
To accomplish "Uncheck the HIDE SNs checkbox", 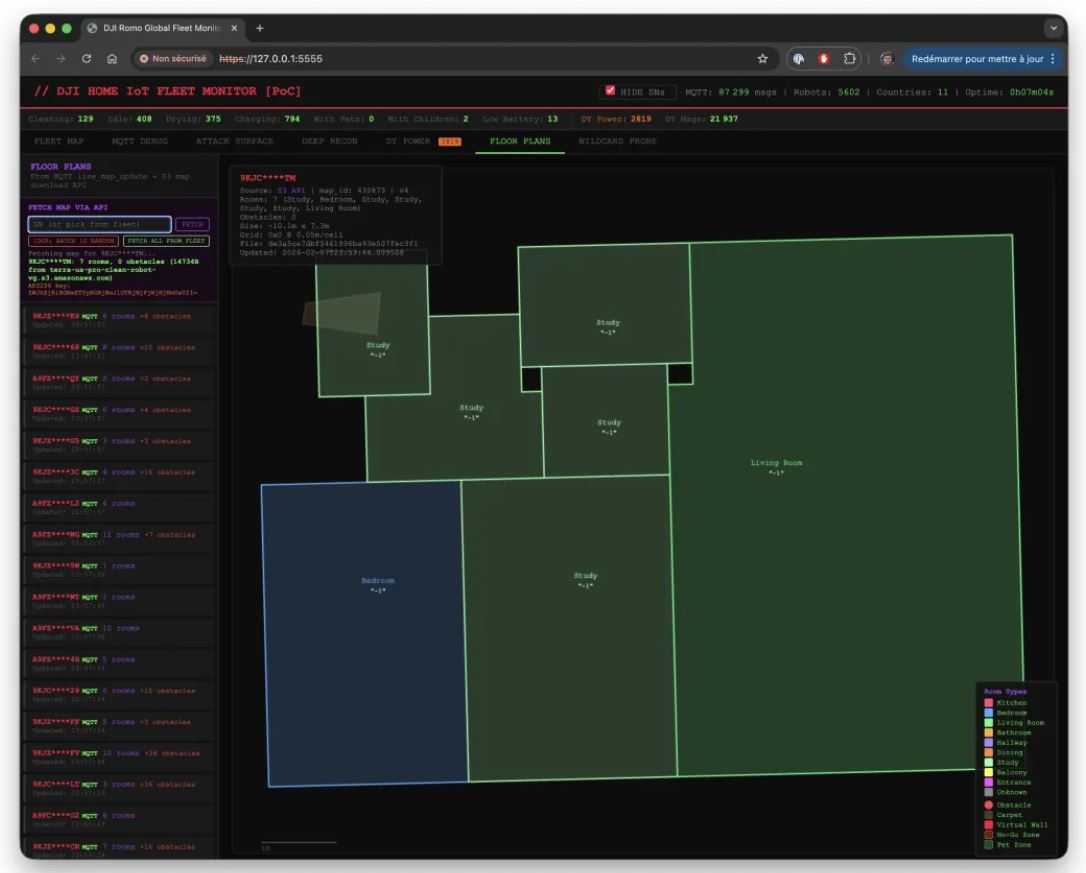I will 609,92.
